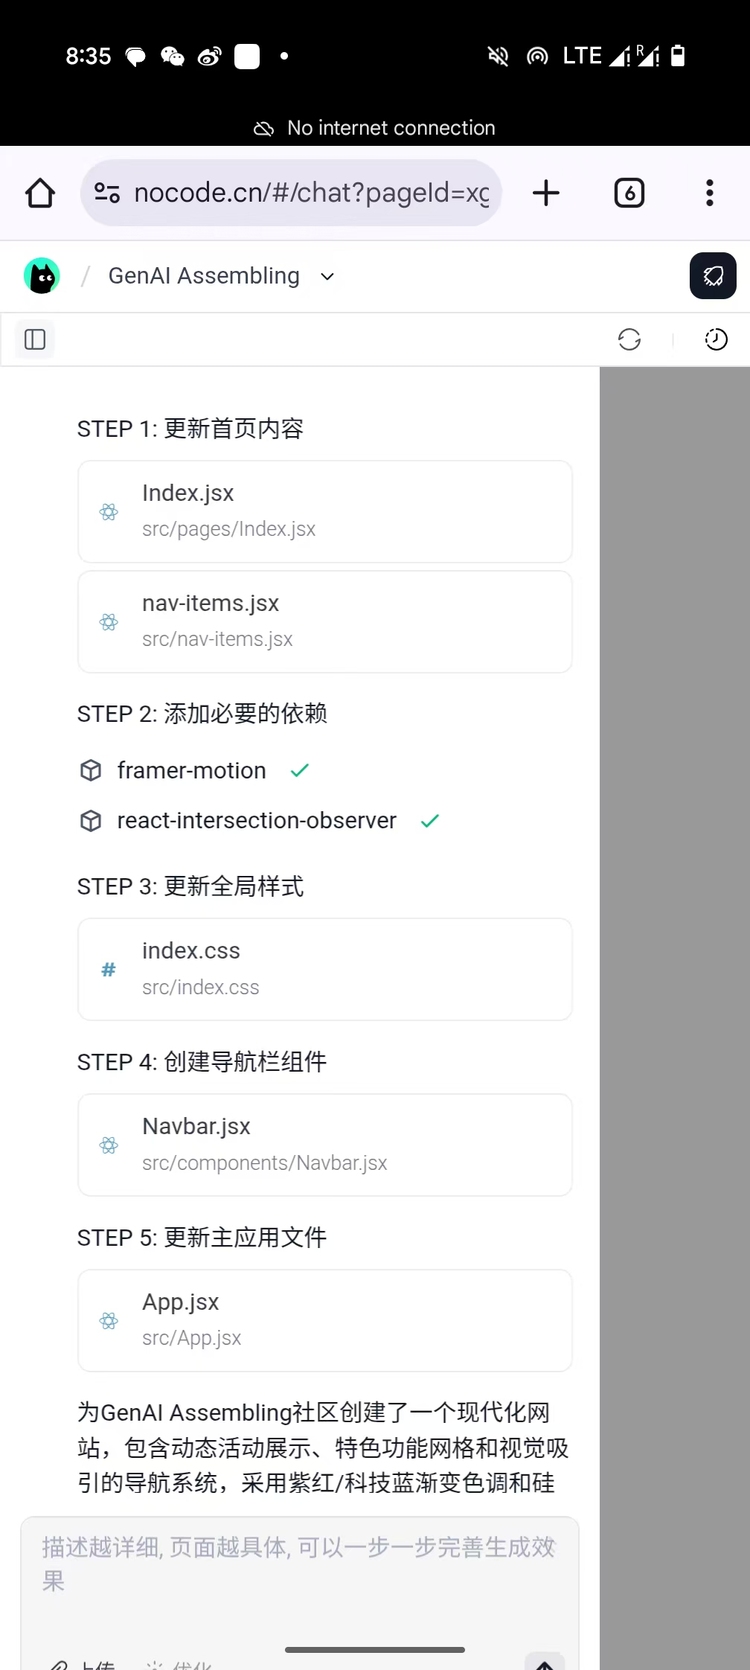The height and width of the screenshot is (1670, 750).
Task: Open the browser three-dot menu
Action: 710,193
